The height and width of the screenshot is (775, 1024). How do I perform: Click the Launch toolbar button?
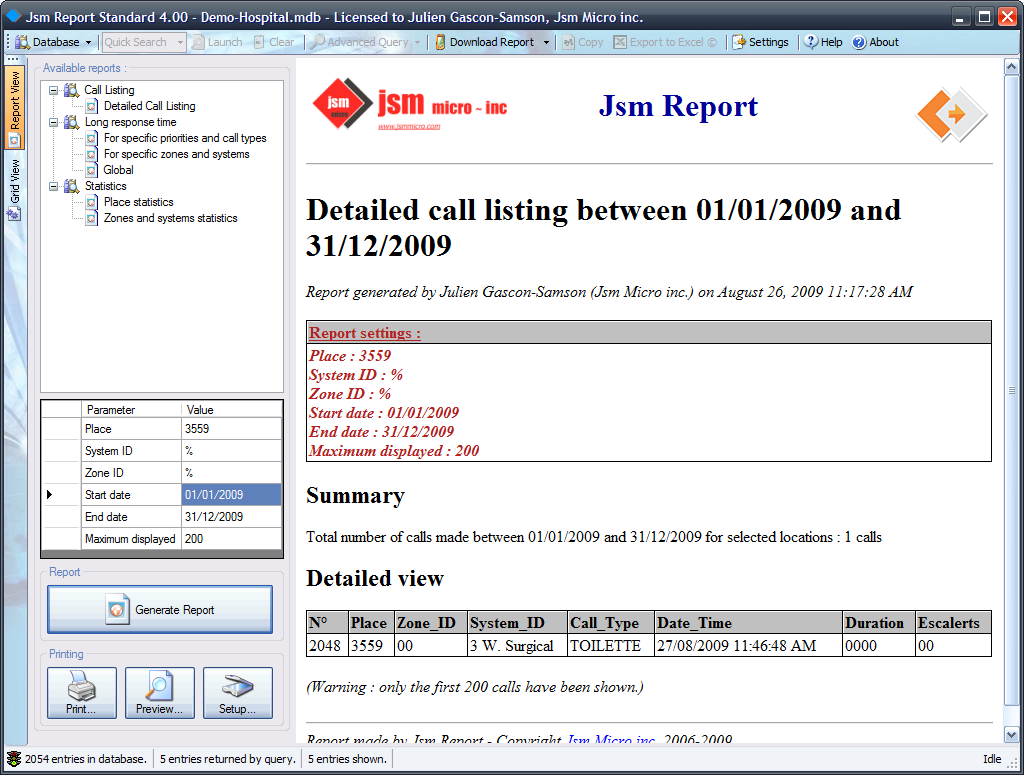(x=217, y=42)
